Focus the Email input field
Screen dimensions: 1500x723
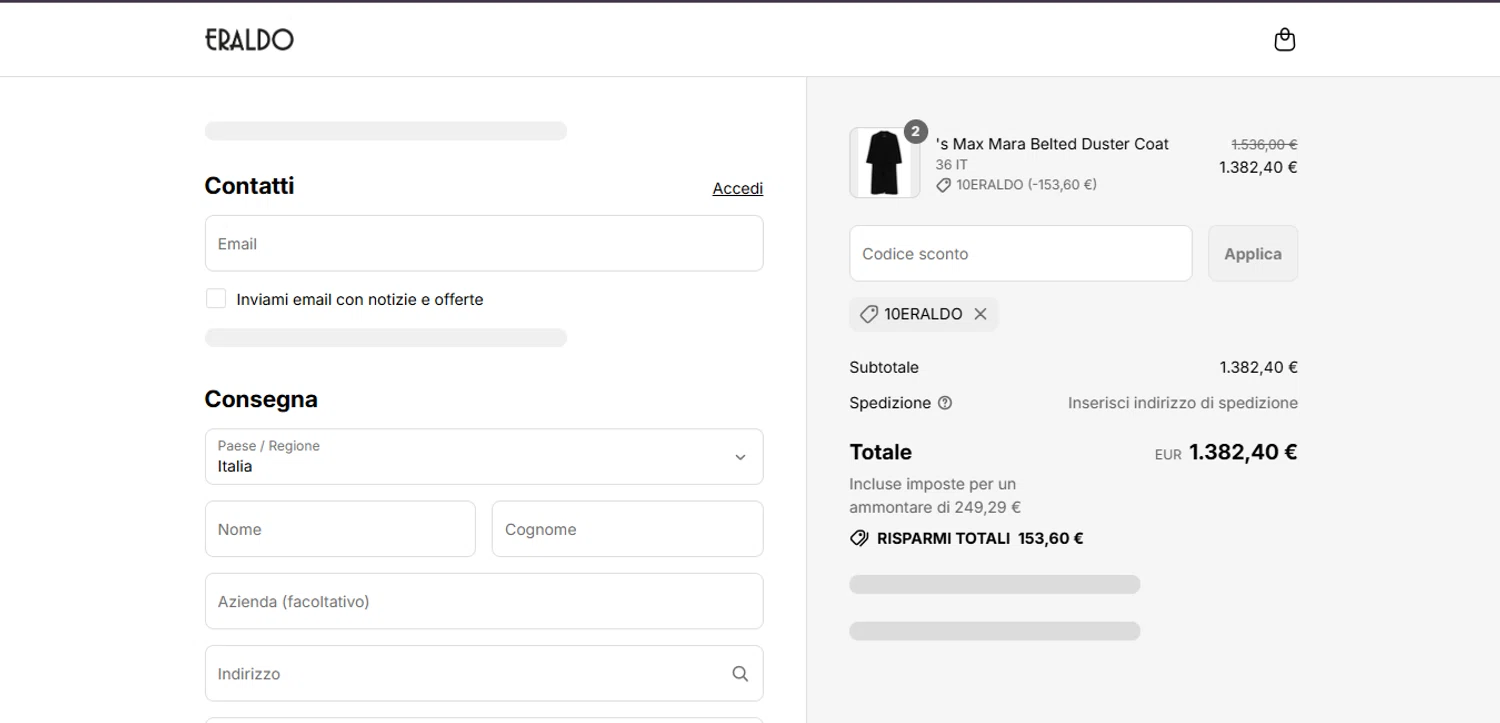coord(484,243)
